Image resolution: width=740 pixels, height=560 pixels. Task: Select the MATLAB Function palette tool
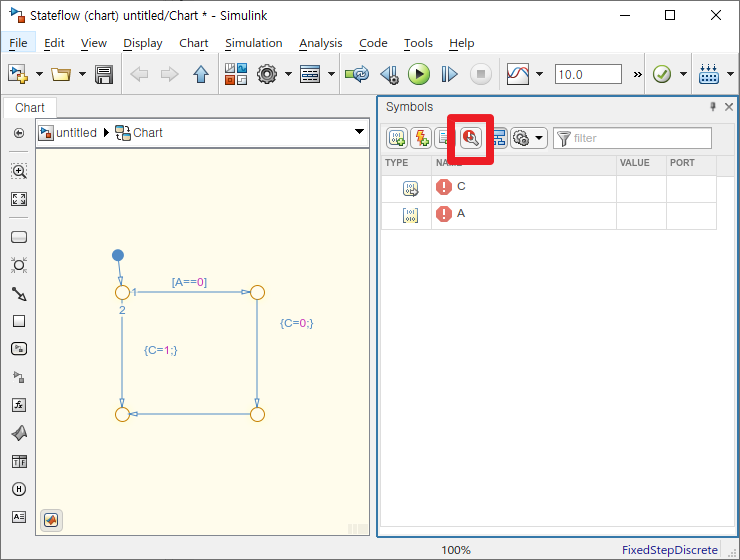coord(19,433)
